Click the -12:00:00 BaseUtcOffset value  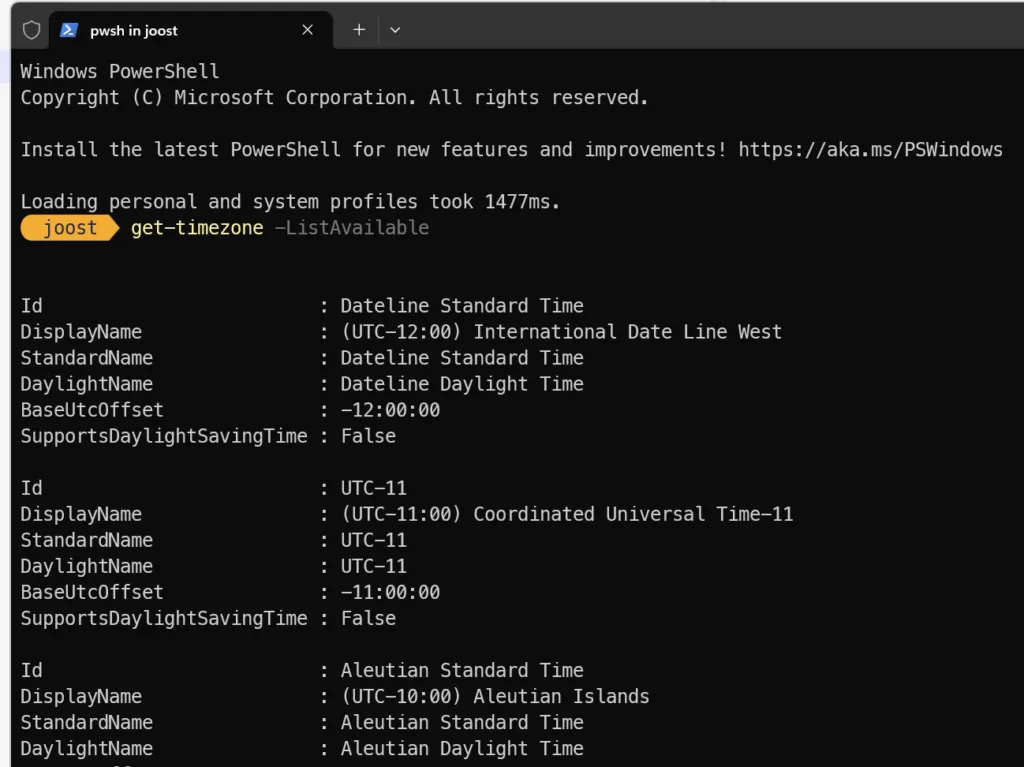(390, 410)
